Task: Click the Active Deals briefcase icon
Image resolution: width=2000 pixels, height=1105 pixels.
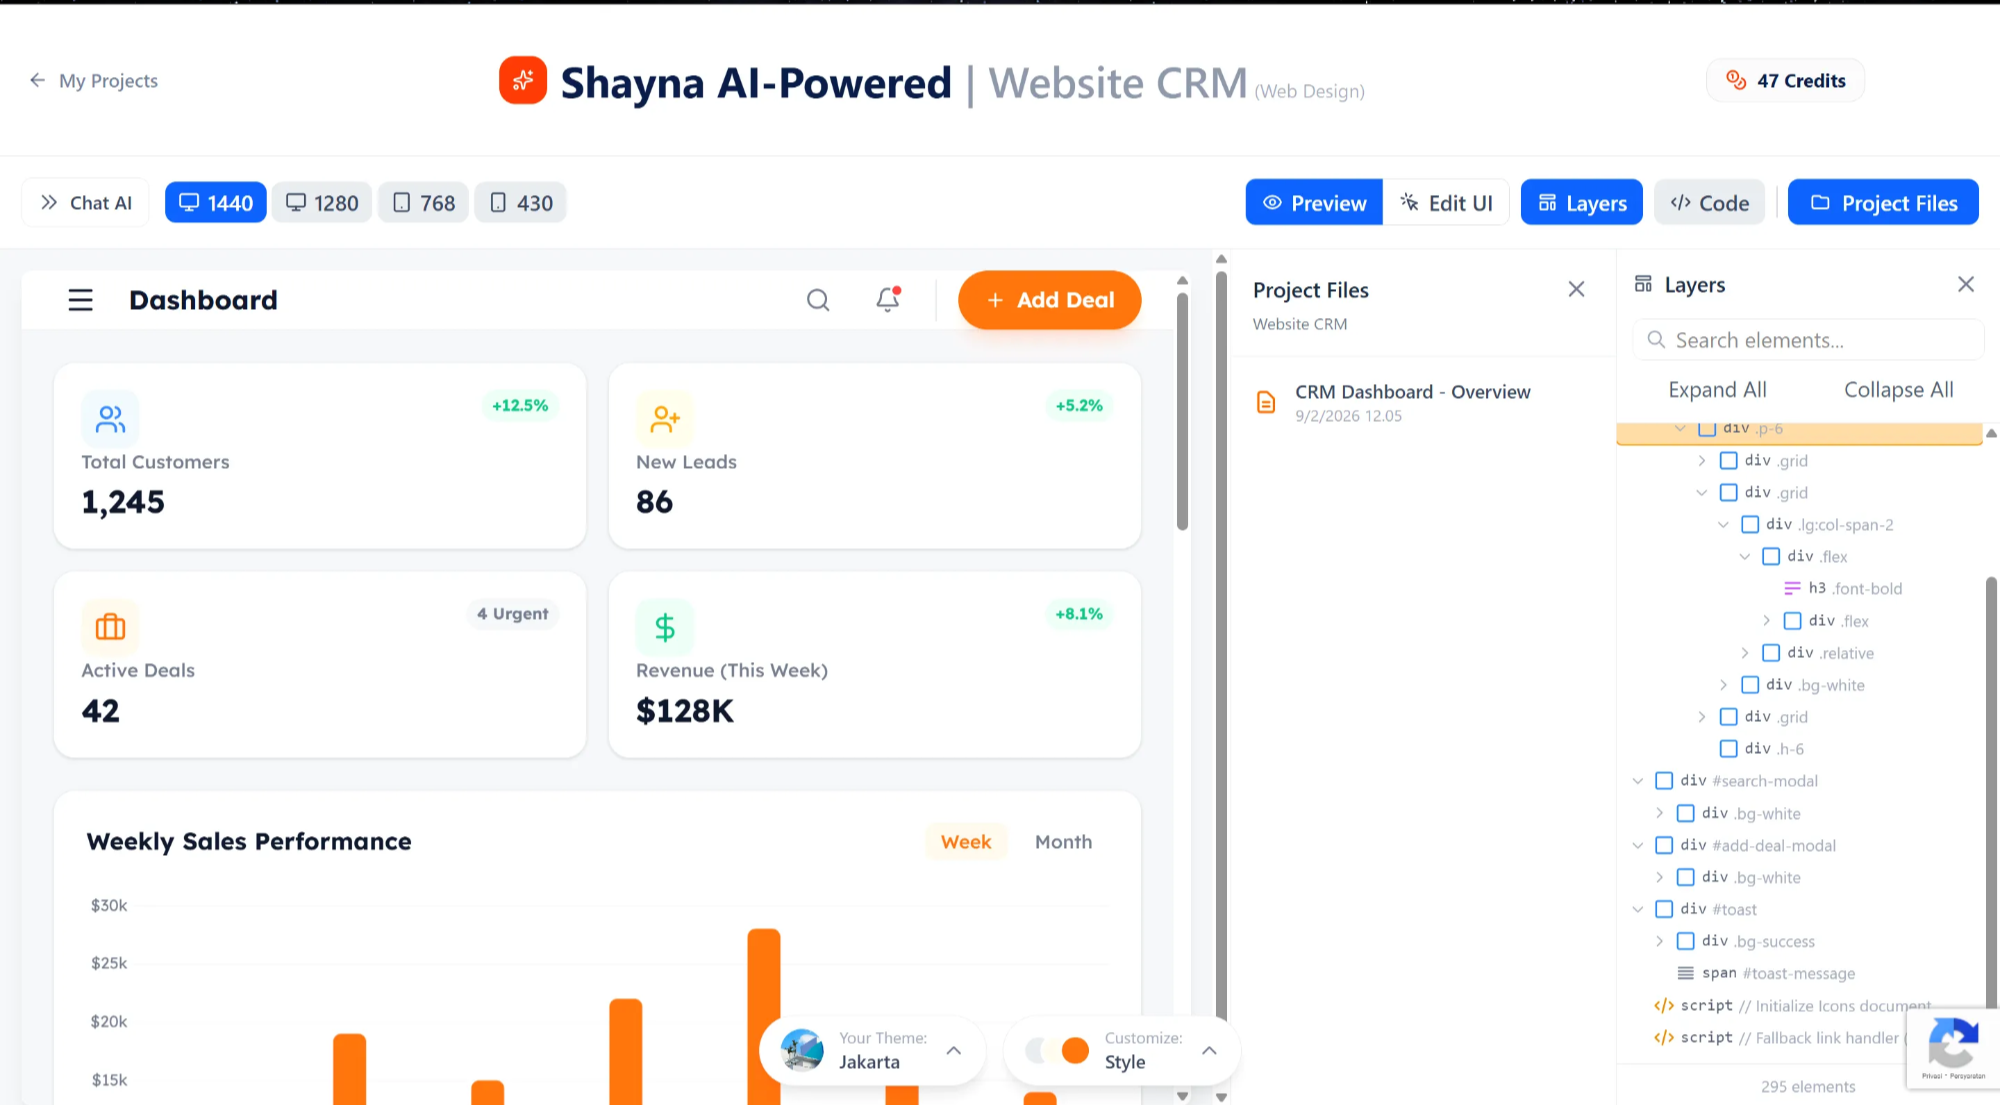Action: [x=110, y=627]
